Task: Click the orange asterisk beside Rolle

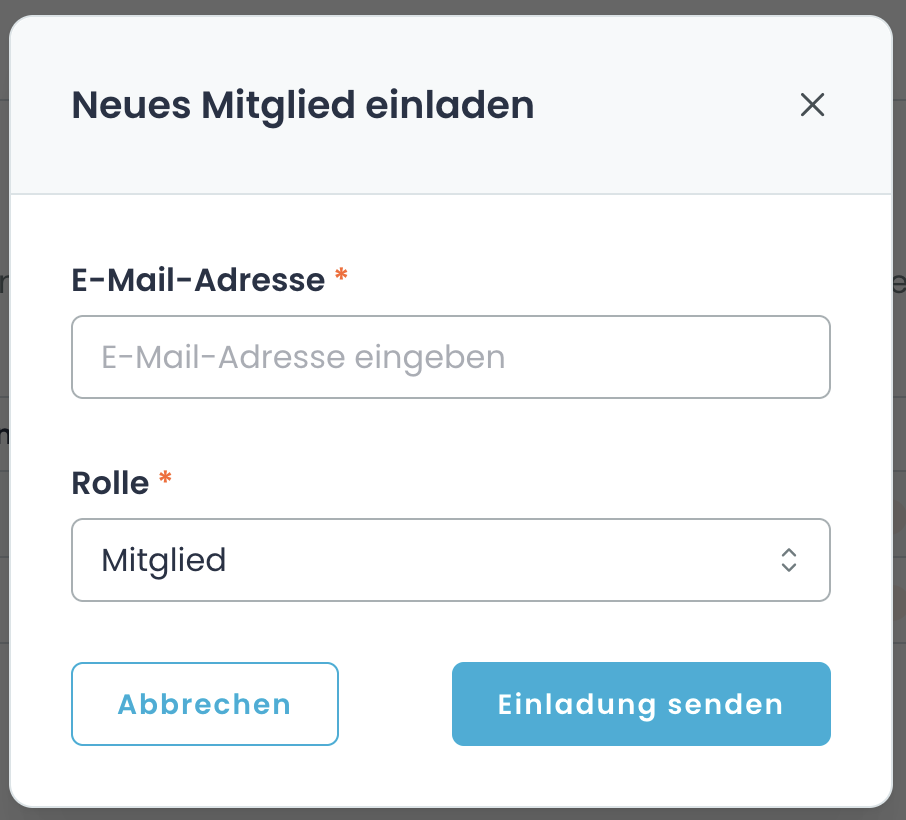Action: pyautogui.click(x=164, y=478)
